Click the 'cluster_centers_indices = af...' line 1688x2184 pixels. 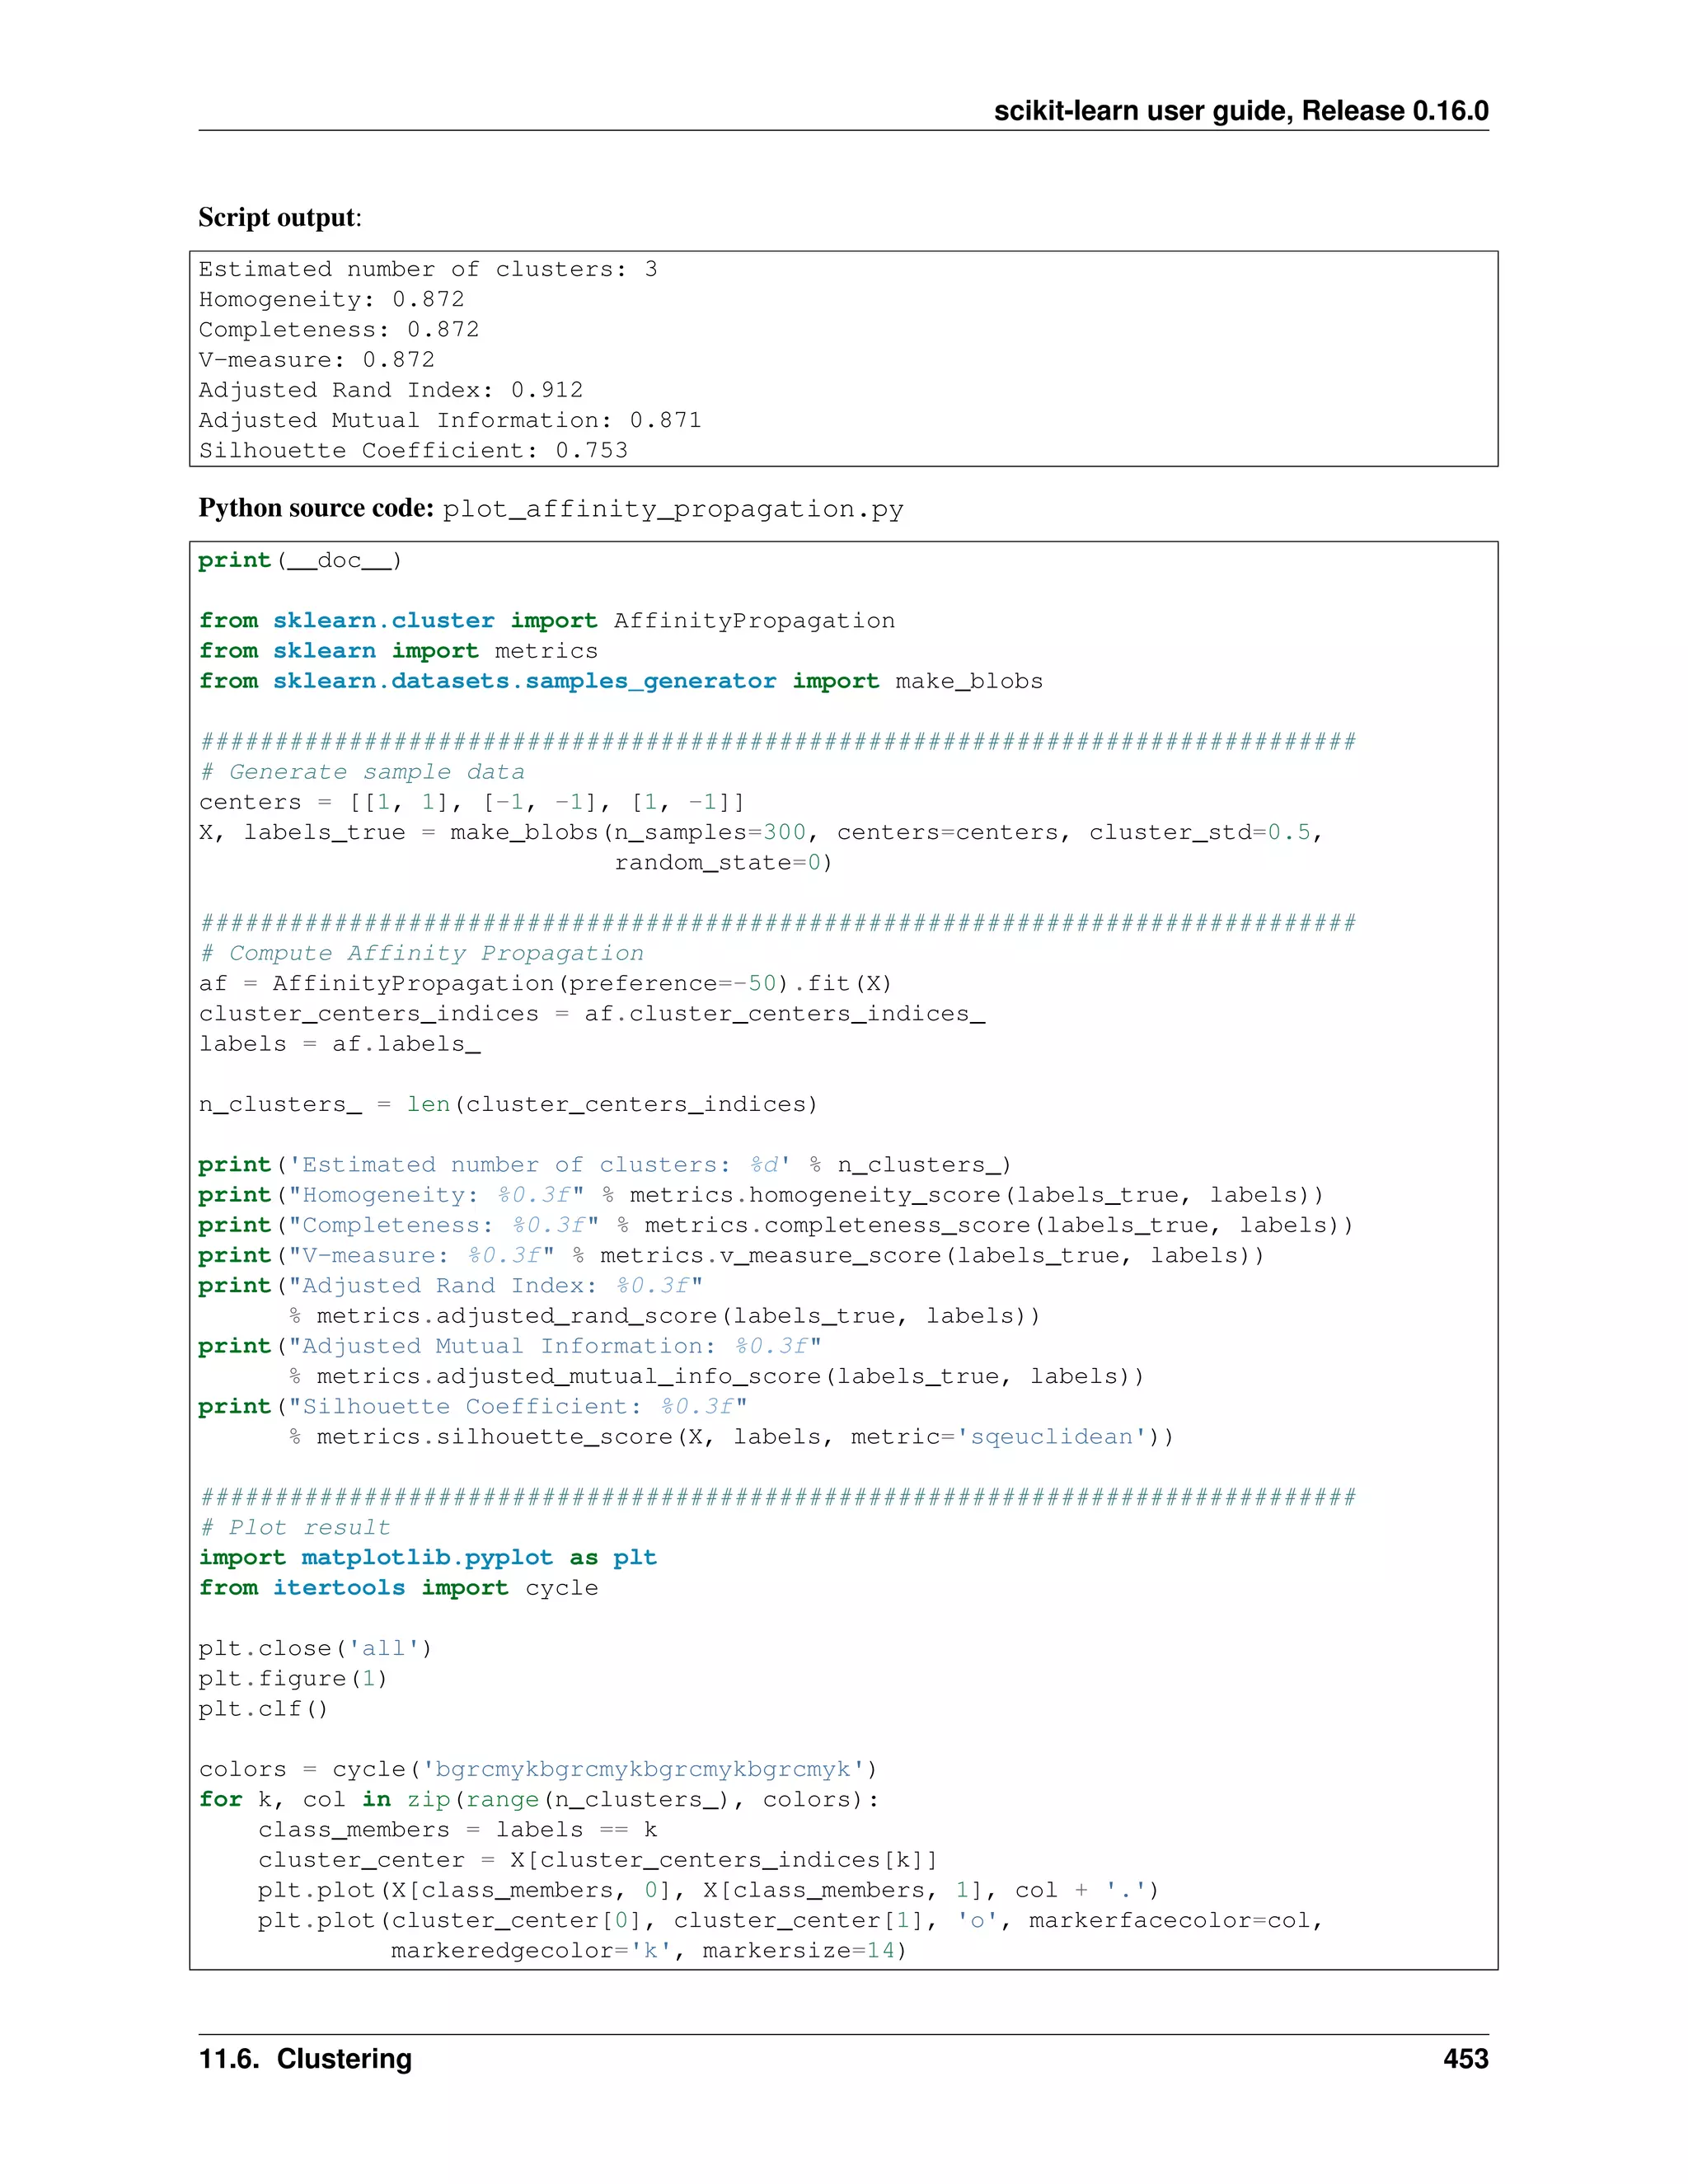592,1013
